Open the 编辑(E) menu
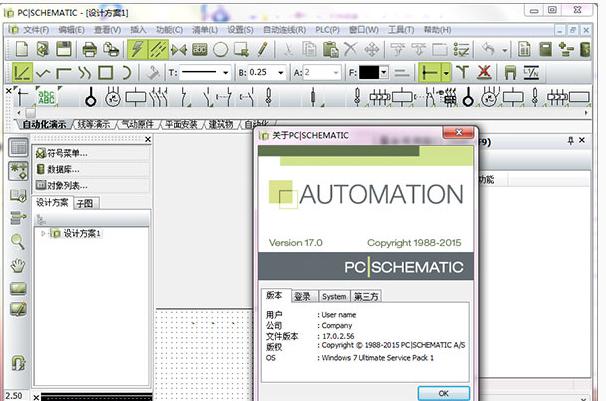Screen dimensions: 606x401 [x=71, y=30]
